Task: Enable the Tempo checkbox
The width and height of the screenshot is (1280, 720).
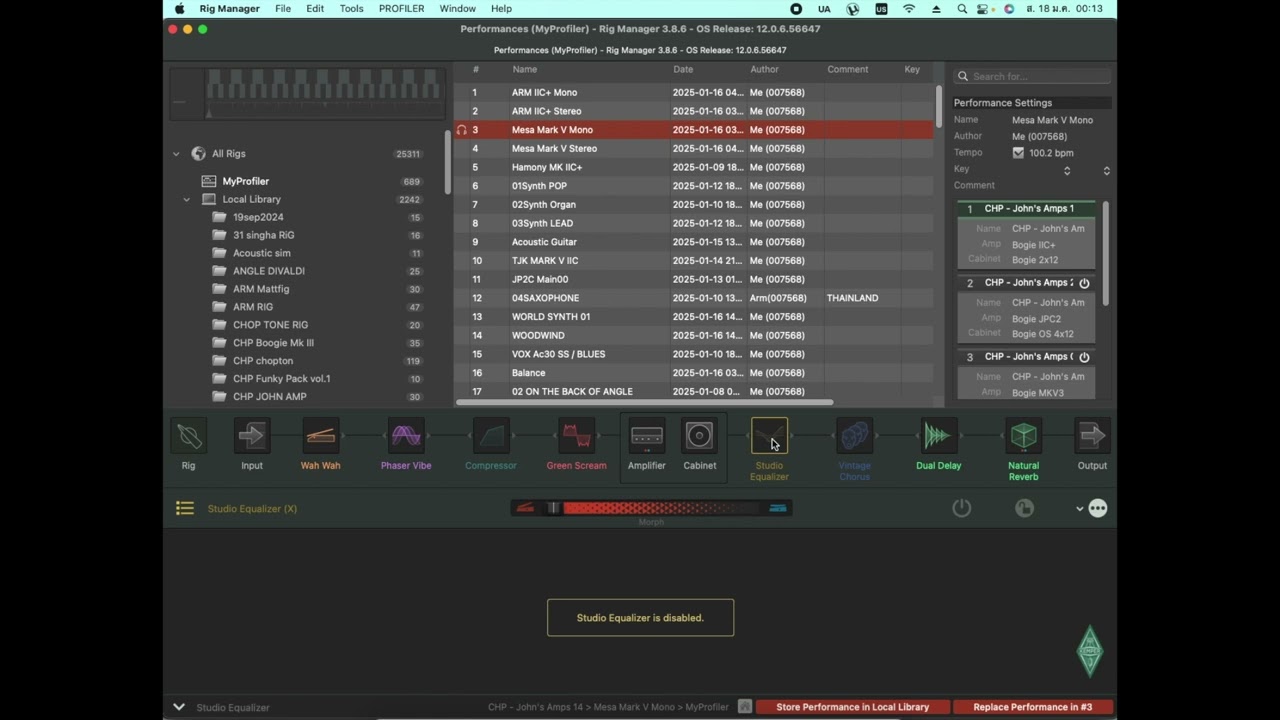Action: pyautogui.click(x=1018, y=153)
